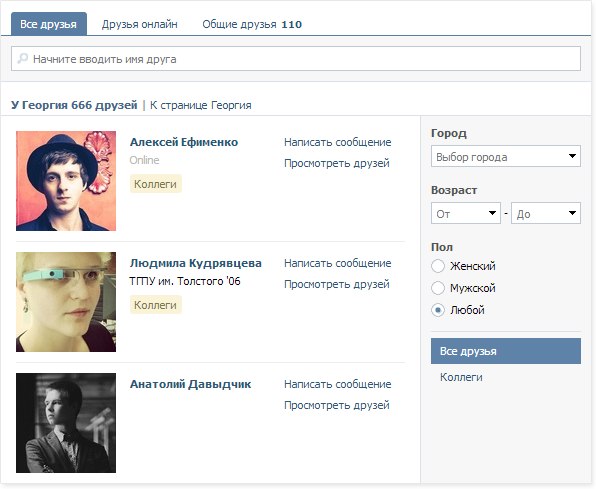Filter by «Коллеги» list in the sidebar
This screenshot has height=489, width=596.
(x=461, y=377)
